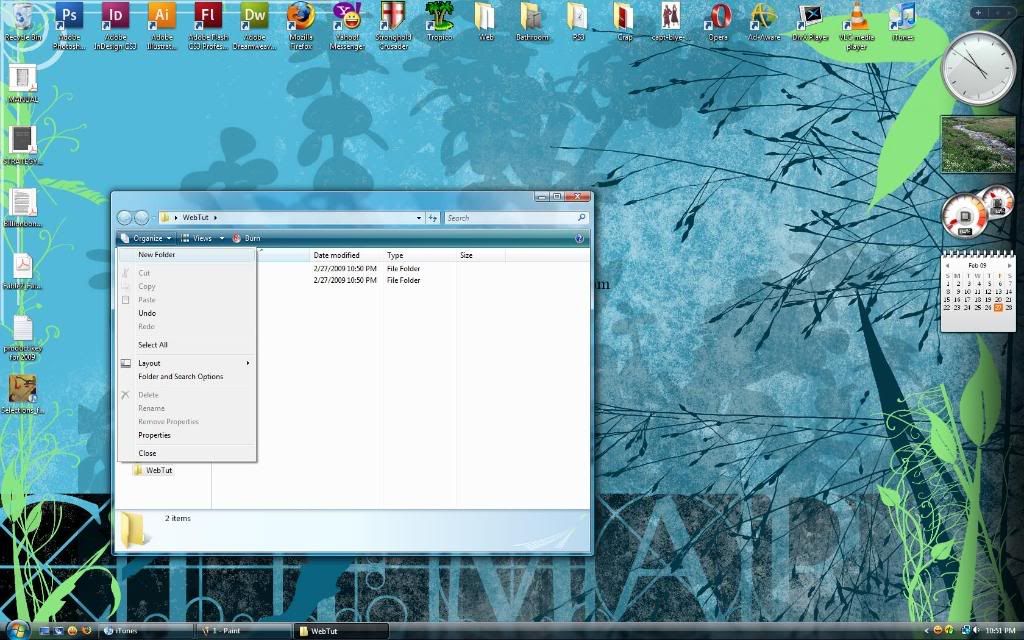Choose New Folder from the Organize menu
Image resolution: width=1024 pixels, height=640 pixels.
click(157, 255)
